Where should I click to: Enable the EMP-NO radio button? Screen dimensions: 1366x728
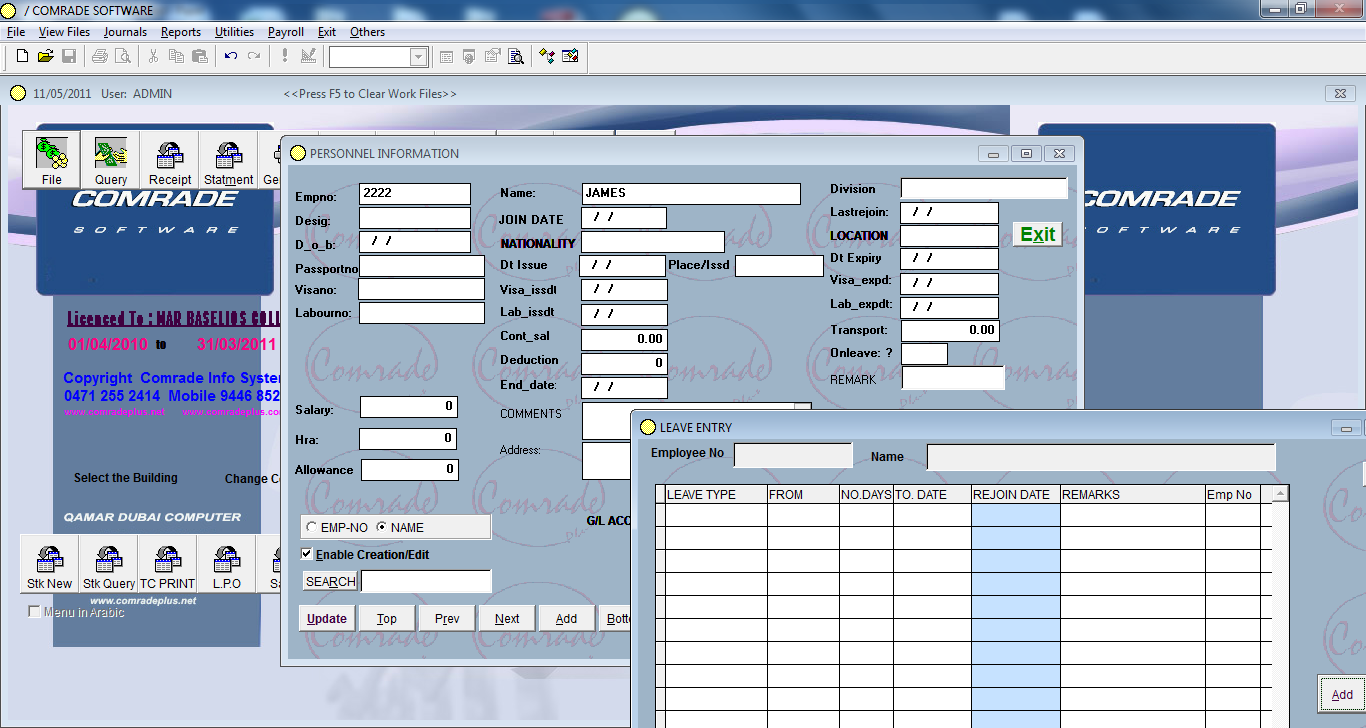coord(312,528)
